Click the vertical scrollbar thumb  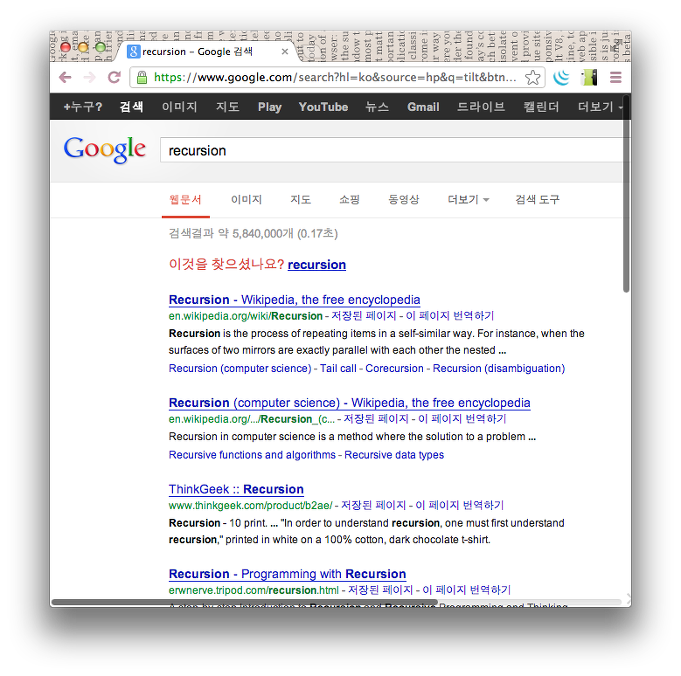(x=626, y=195)
